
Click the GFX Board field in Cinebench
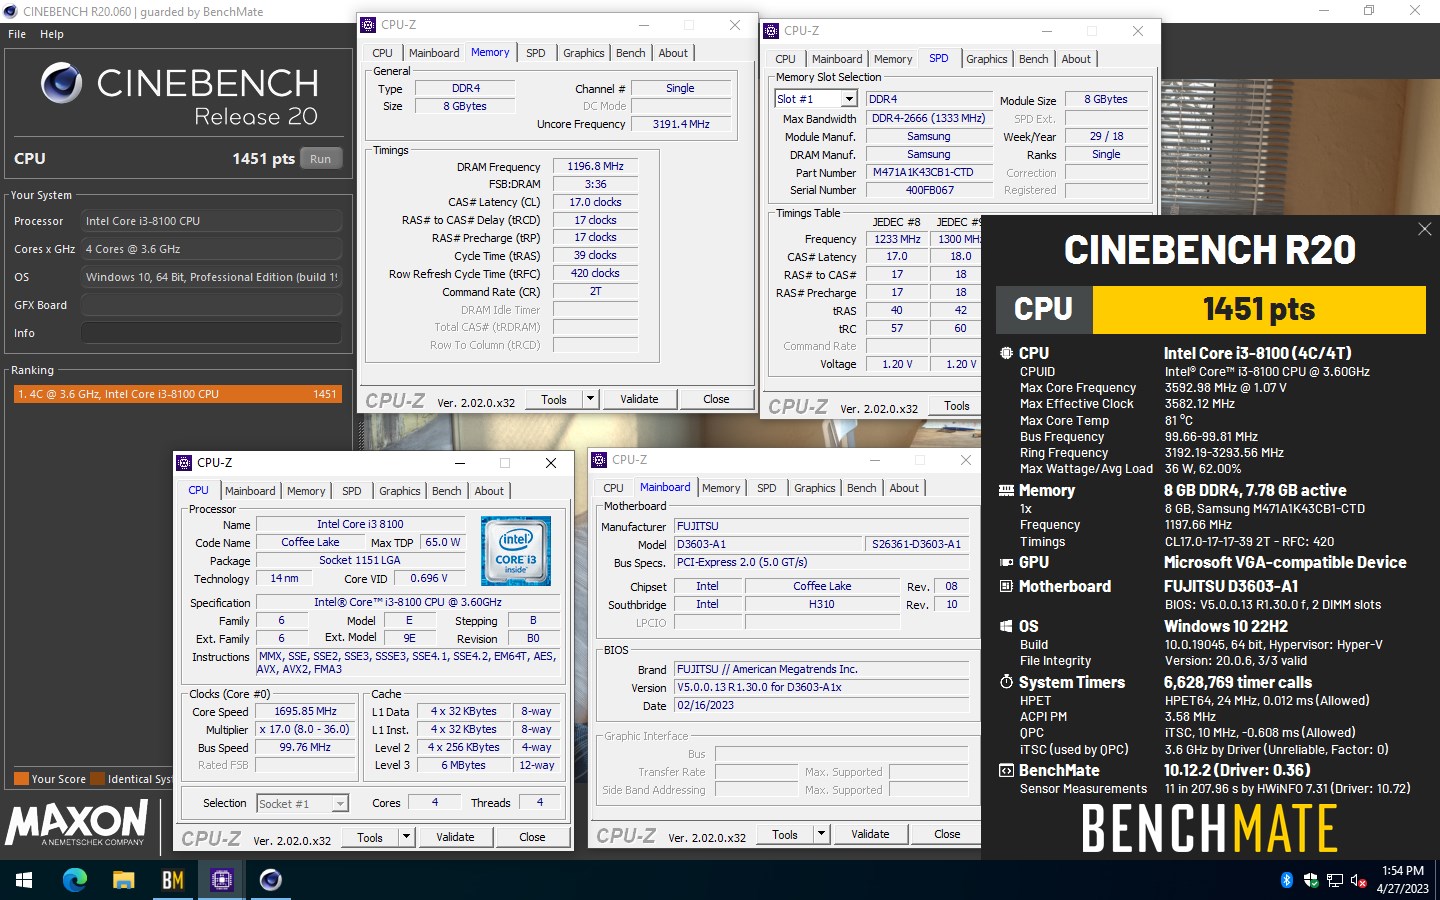click(211, 305)
